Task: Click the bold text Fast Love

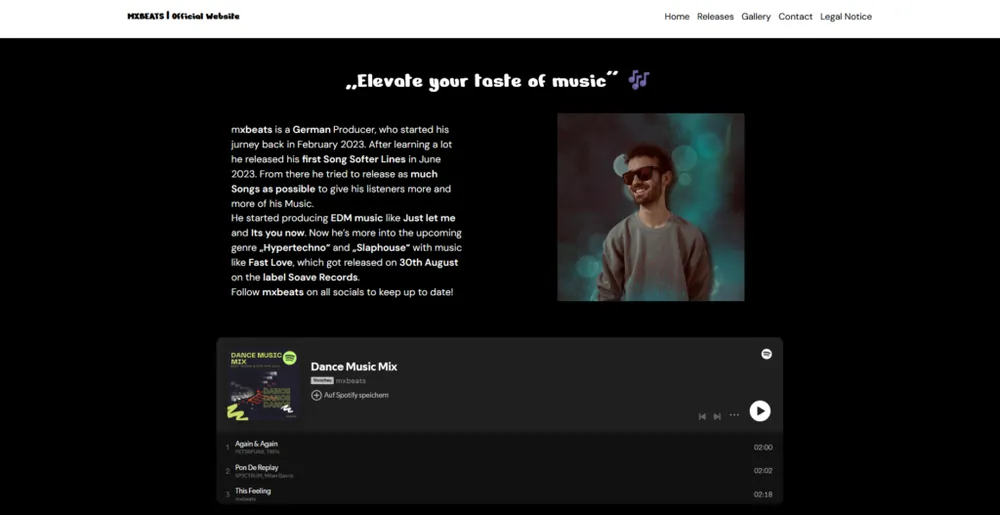Action: [271, 262]
